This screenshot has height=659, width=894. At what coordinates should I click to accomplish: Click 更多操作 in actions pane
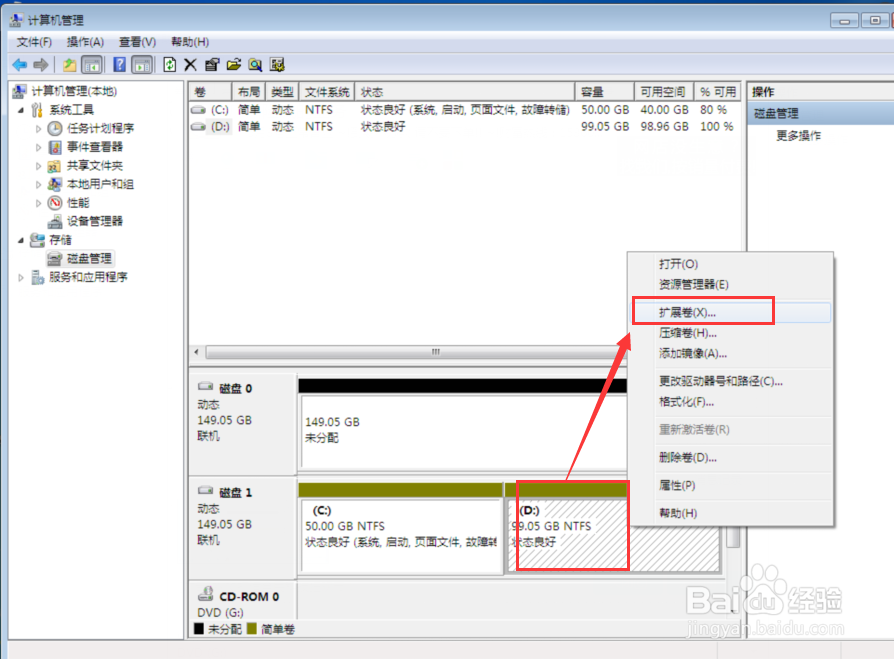click(798, 136)
